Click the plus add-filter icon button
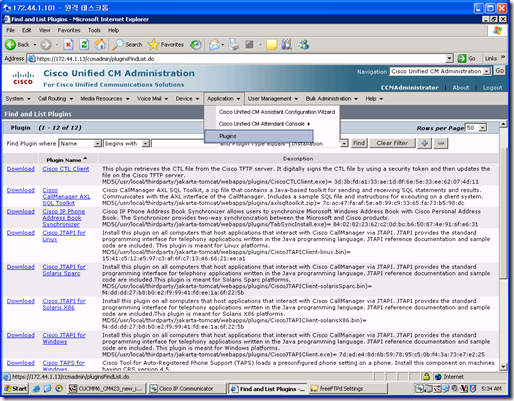The width and height of the screenshot is (514, 401). (x=424, y=143)
